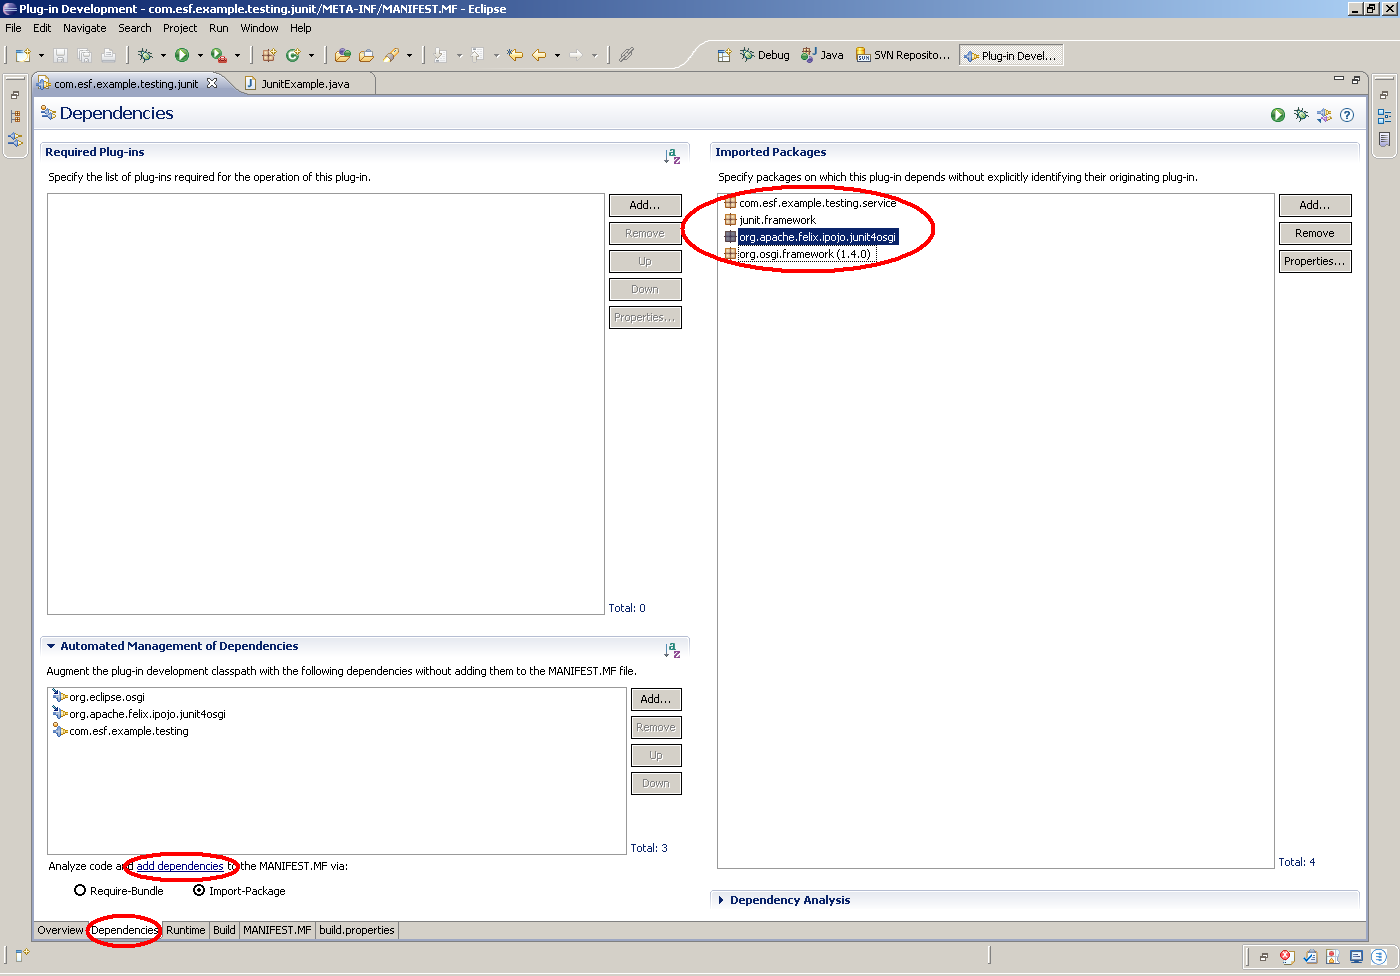1400x976 pixels.
Task: Open help icon in Dependencies header
Action: point(1347,115)
